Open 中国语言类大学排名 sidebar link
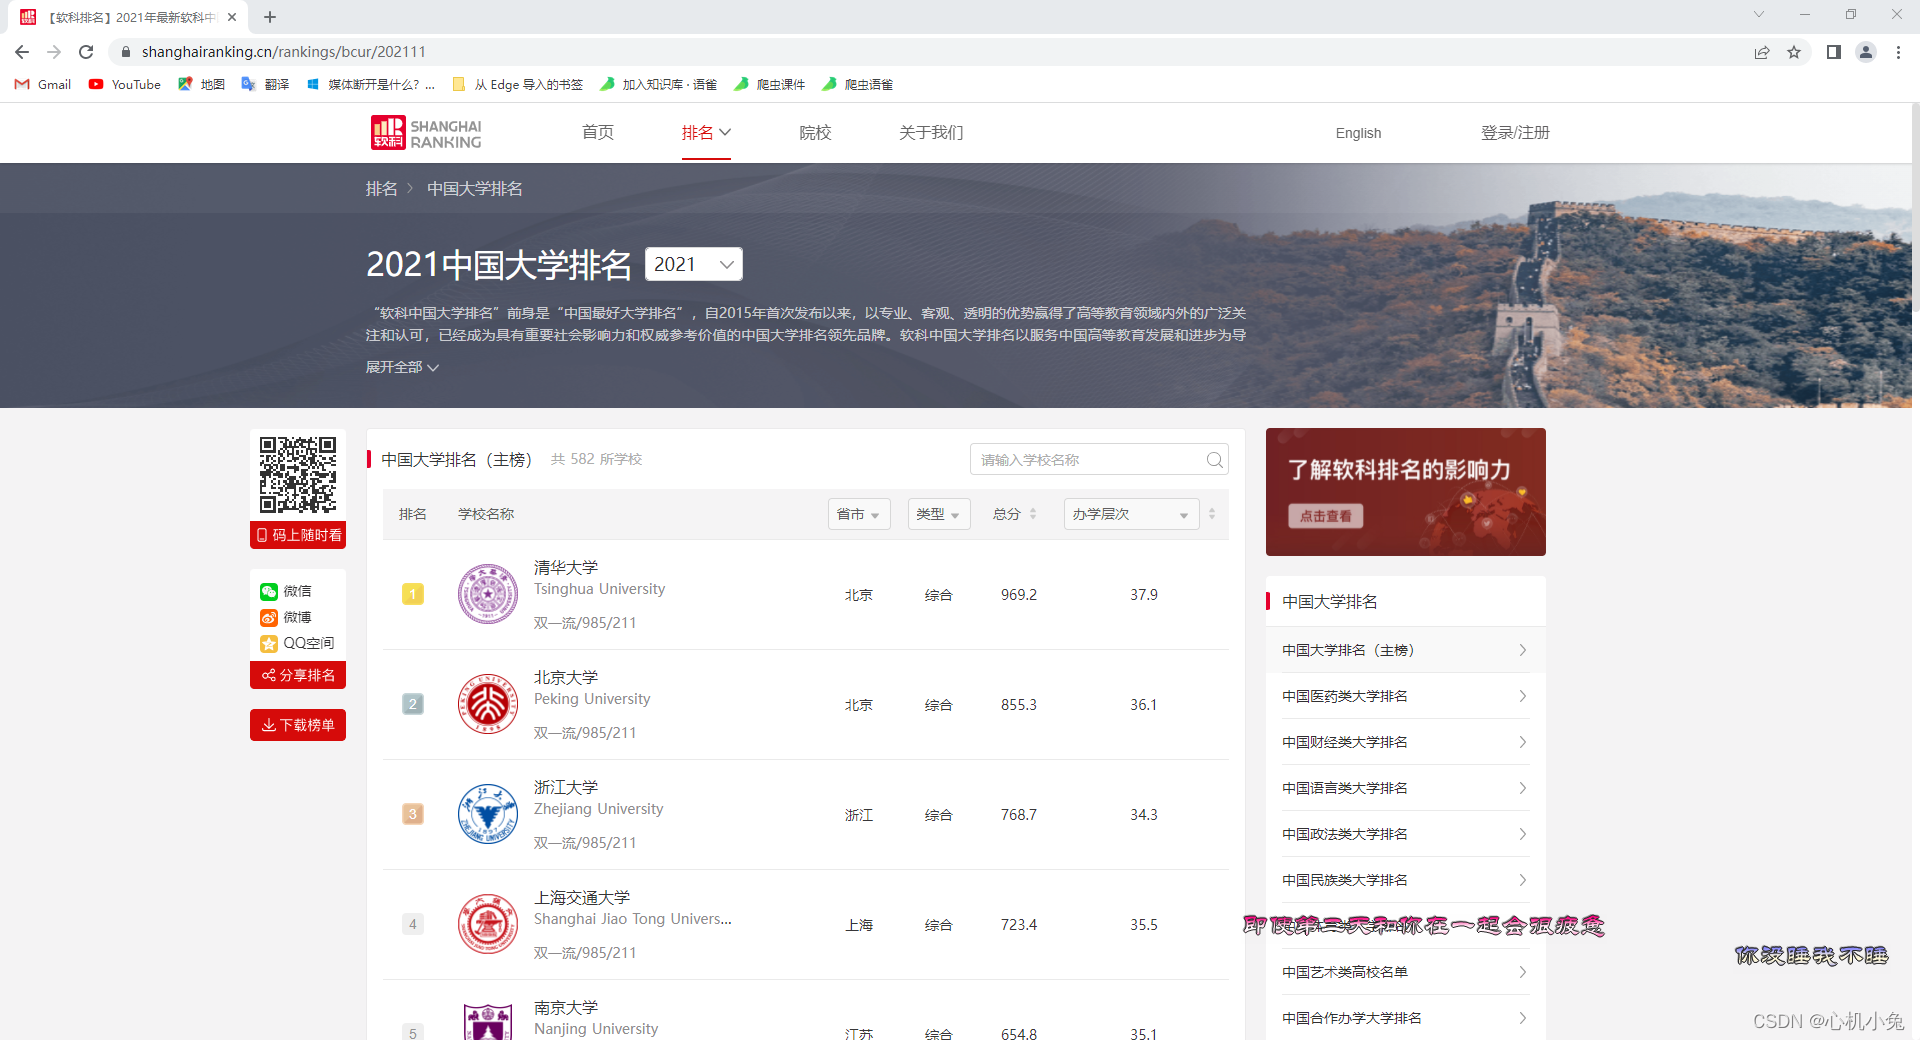Viewport: 1920px width, 1040px height. coord(1405,788)
